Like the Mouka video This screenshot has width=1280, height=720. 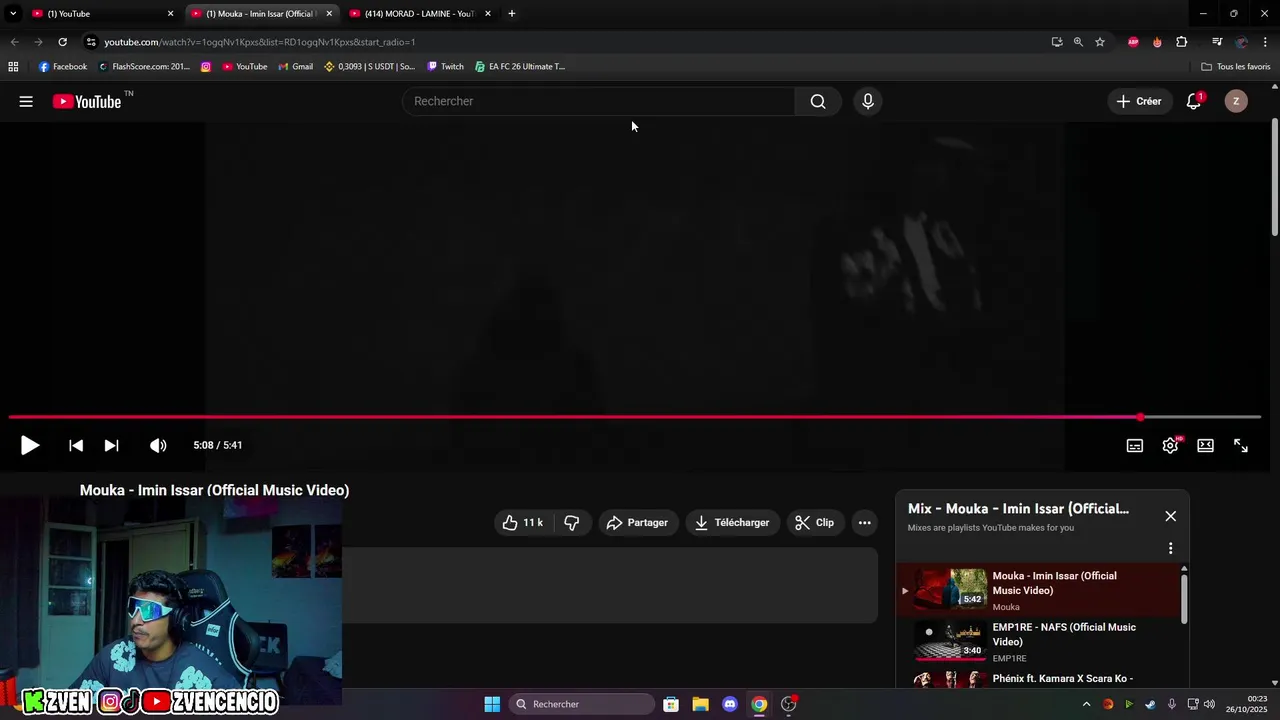coord(523,523)
